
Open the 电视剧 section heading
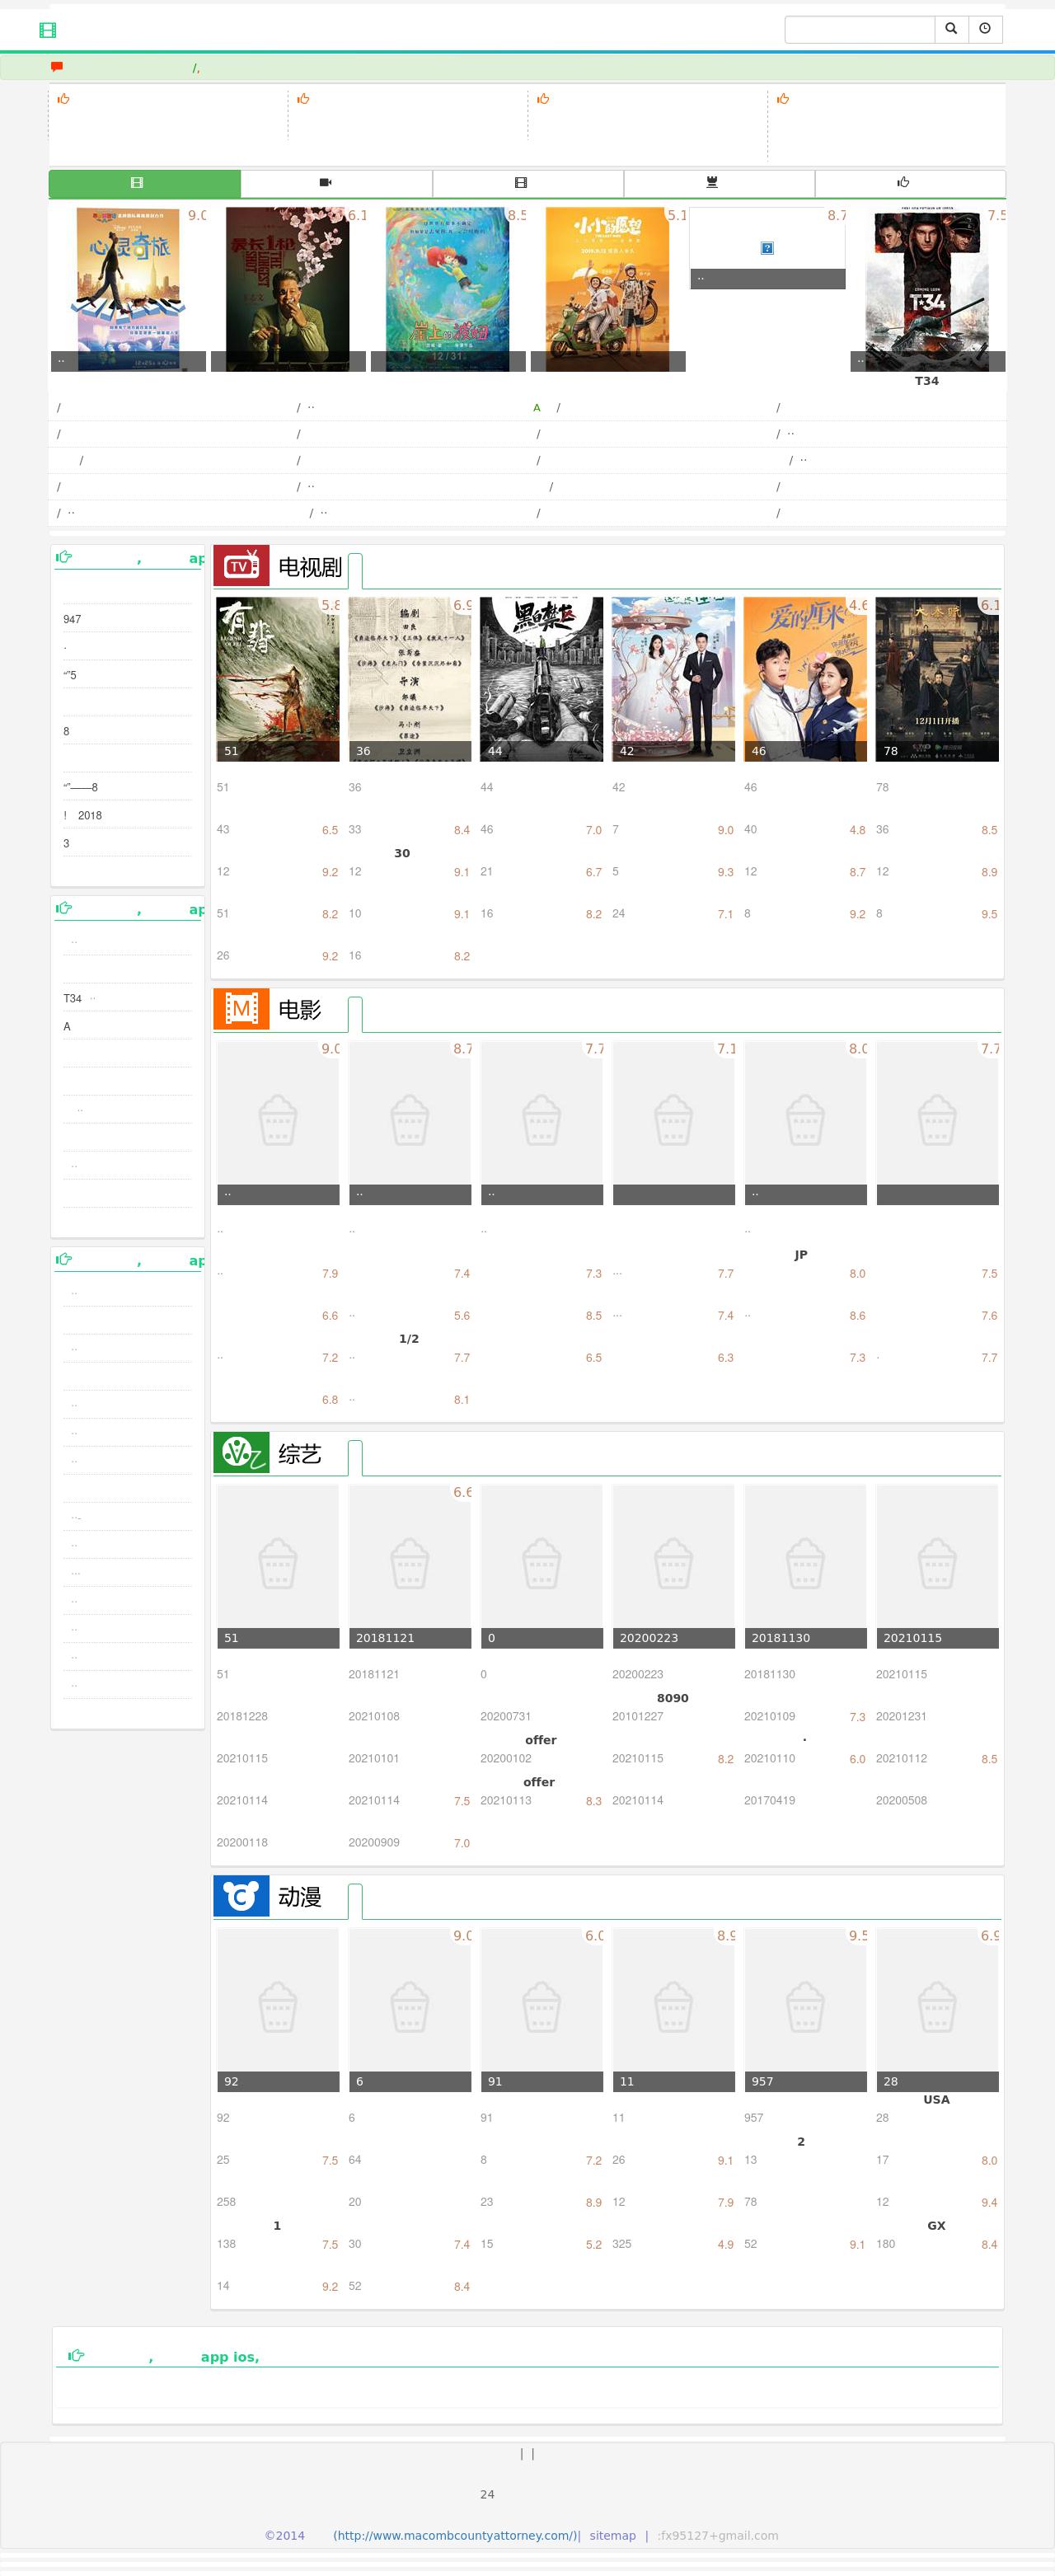click(310, 567)
